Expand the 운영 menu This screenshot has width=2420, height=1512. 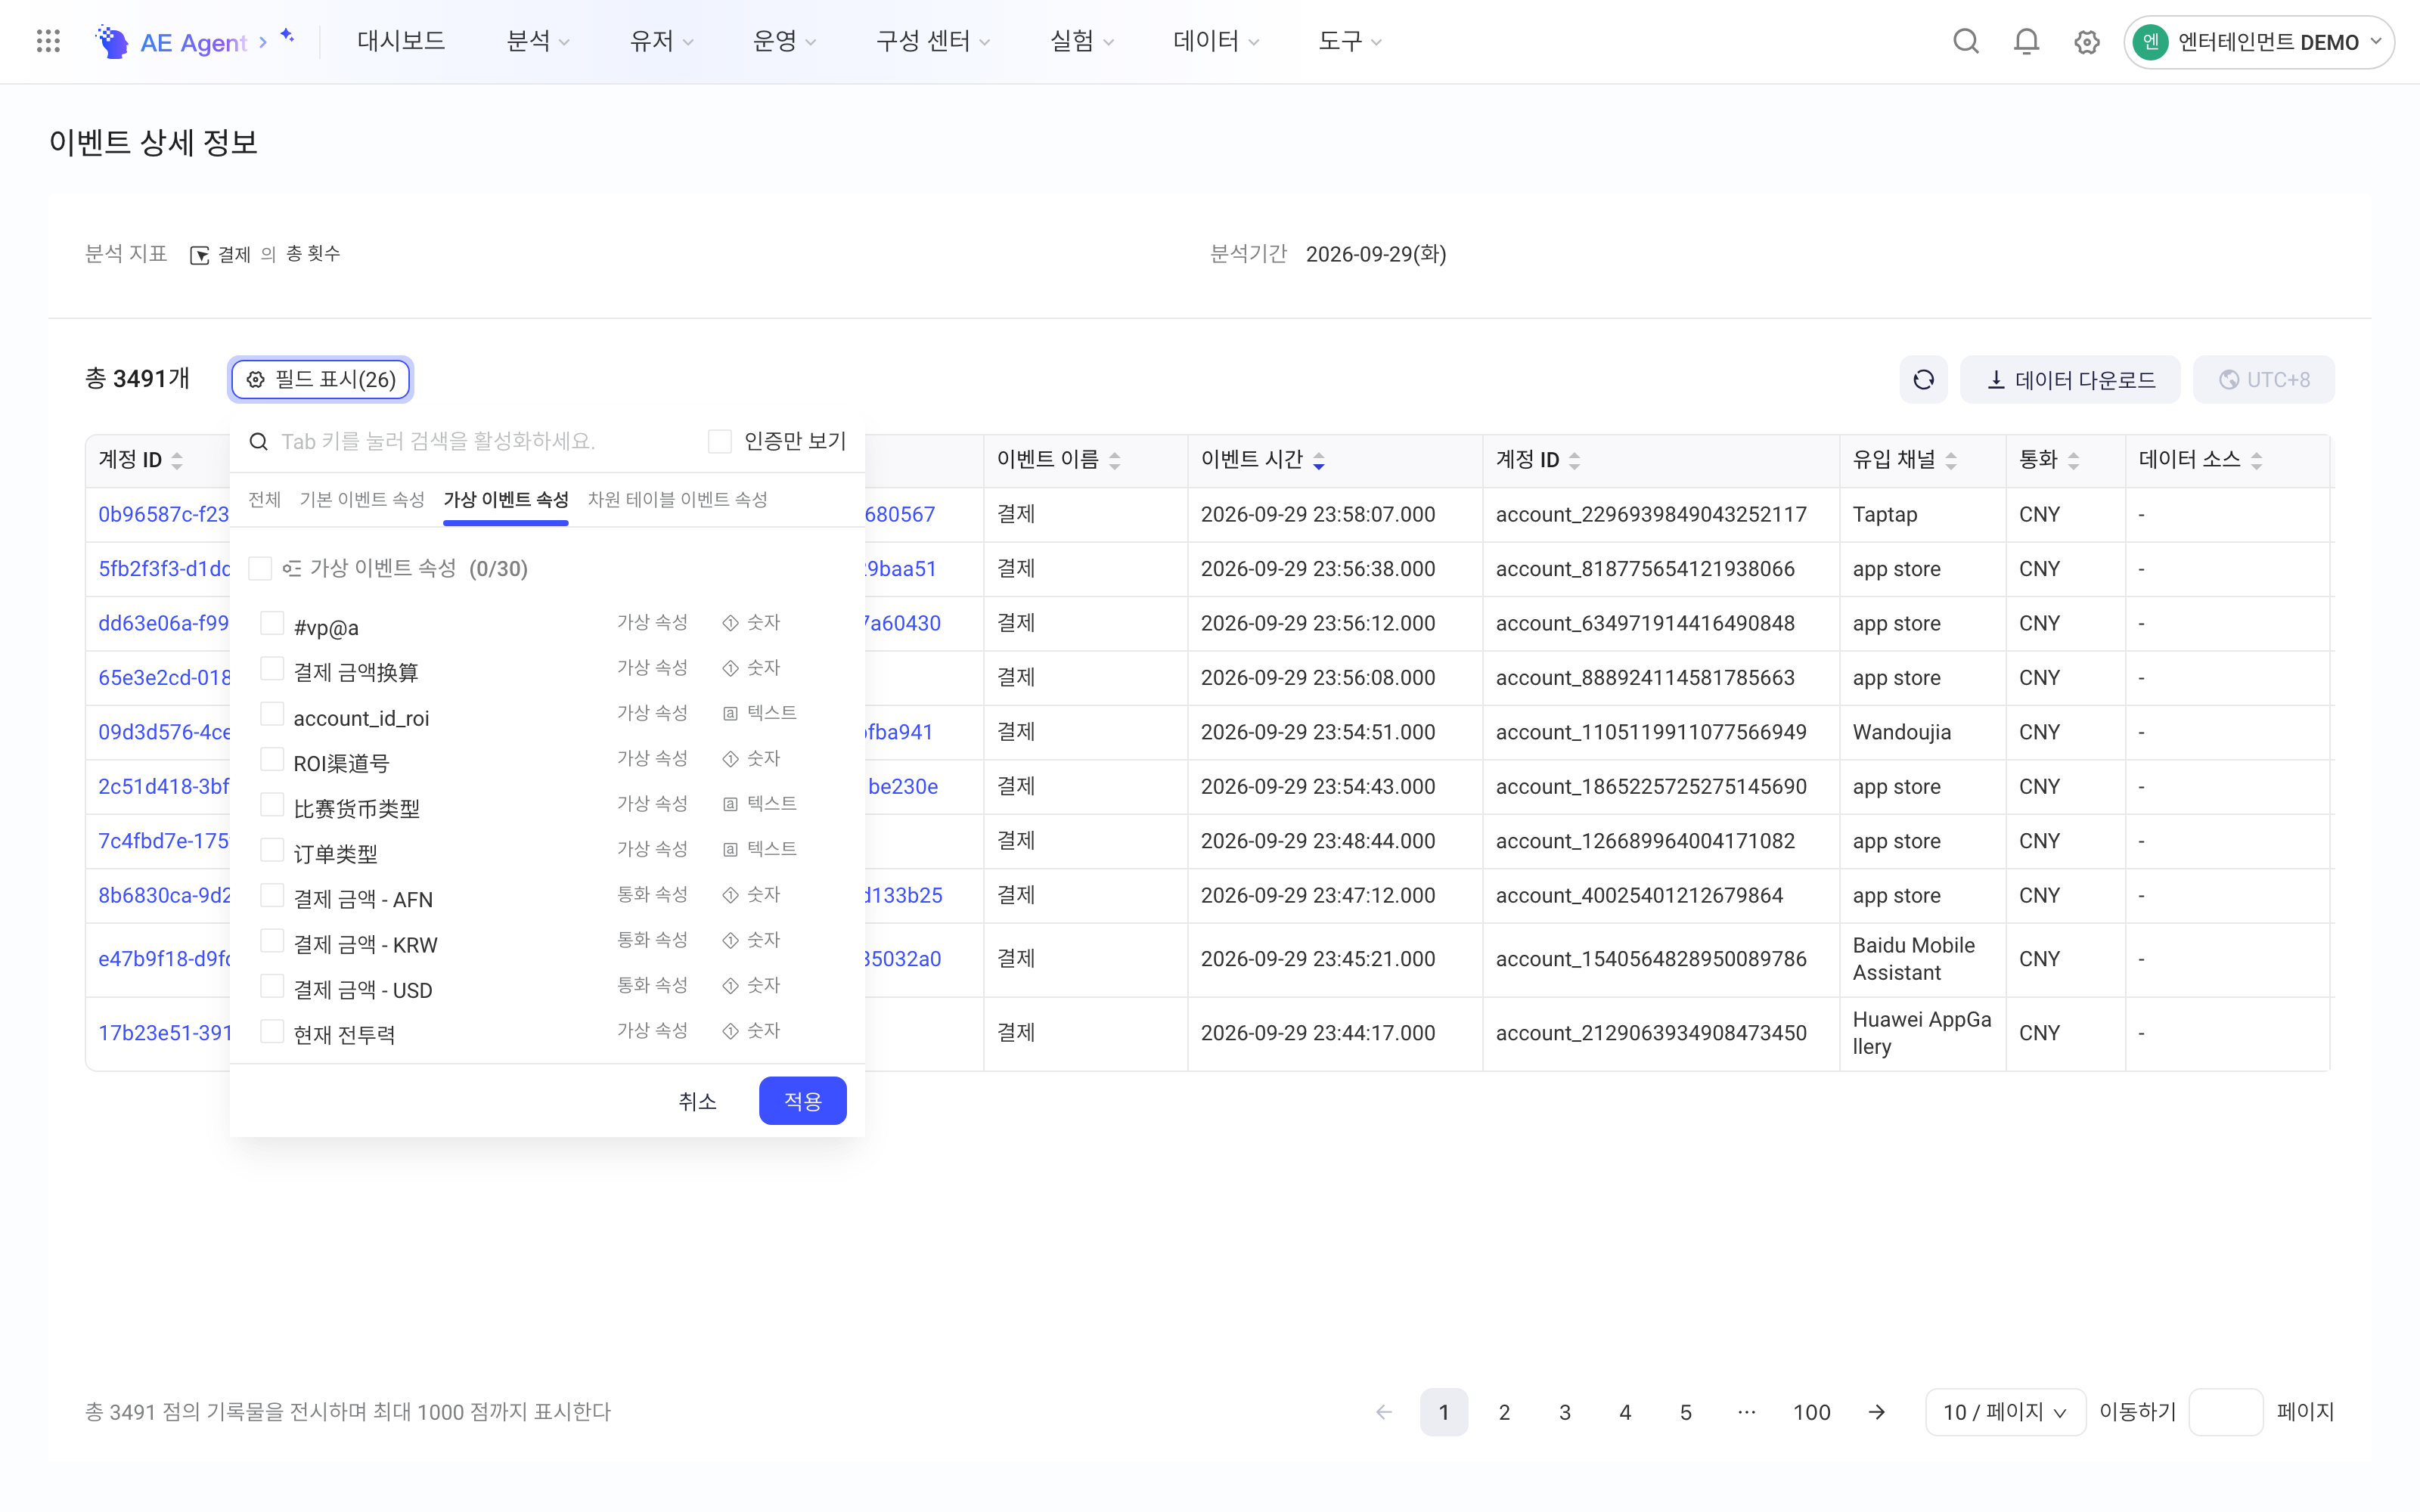click(x=784, y=41)
